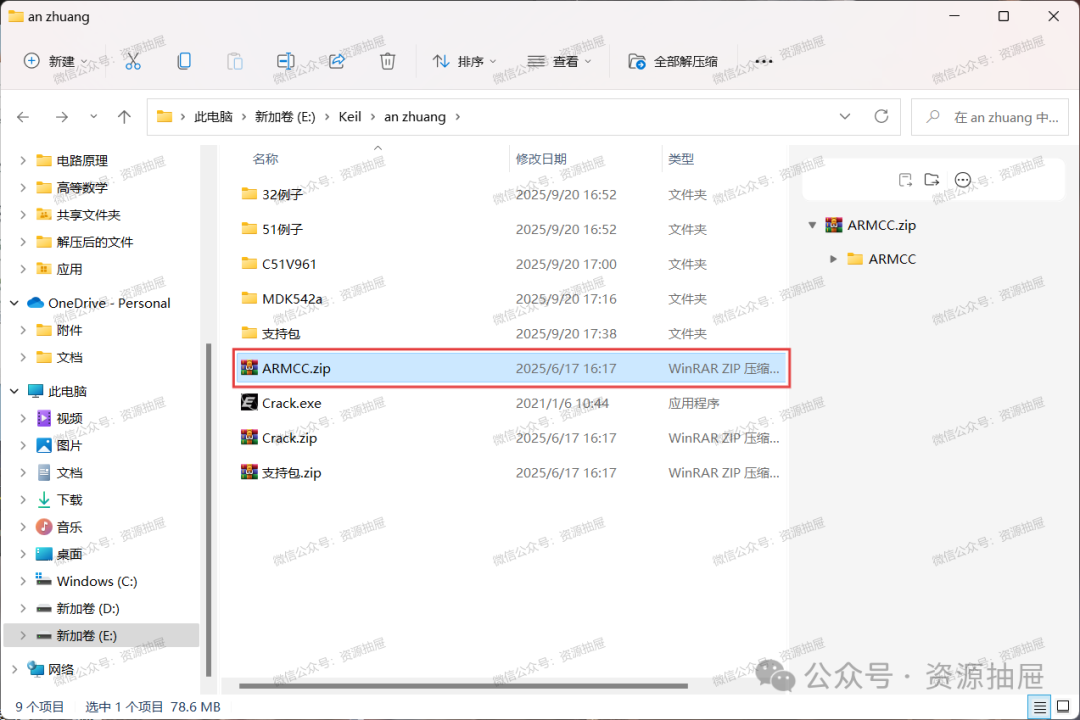The width and height of the screenshot is (1080, 720).
Task: Click 此电脑 in the address breadcrumb
Action: (x=214, y=117)
